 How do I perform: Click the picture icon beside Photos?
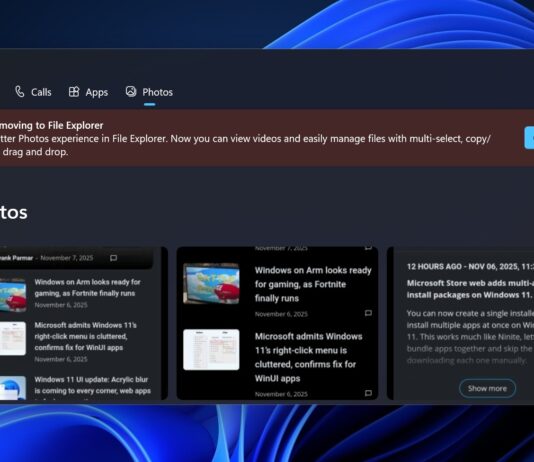pos(131,91)
